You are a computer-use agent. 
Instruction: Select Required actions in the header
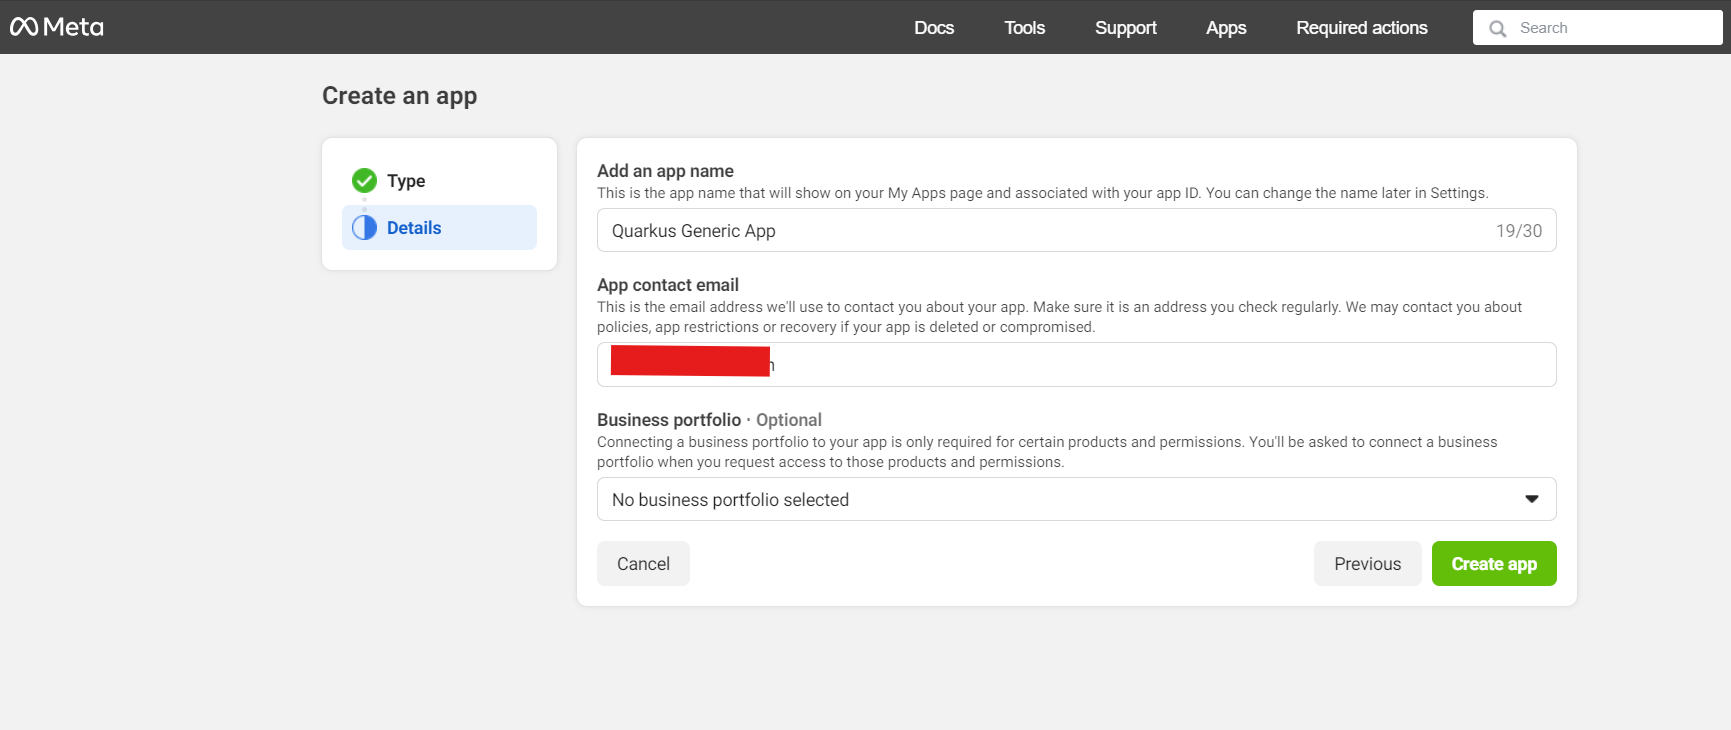(x=1361, y=28)
